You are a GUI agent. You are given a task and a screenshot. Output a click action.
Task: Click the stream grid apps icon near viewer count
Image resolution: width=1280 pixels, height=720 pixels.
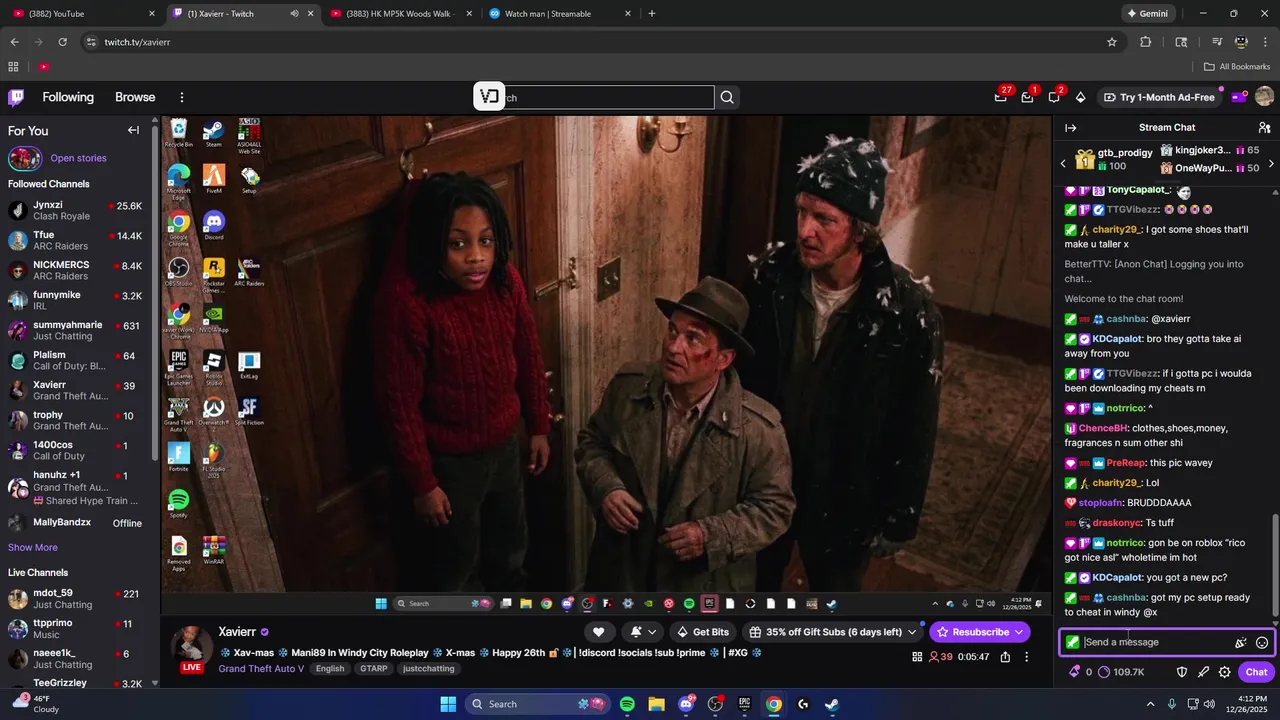coord(917,657)
